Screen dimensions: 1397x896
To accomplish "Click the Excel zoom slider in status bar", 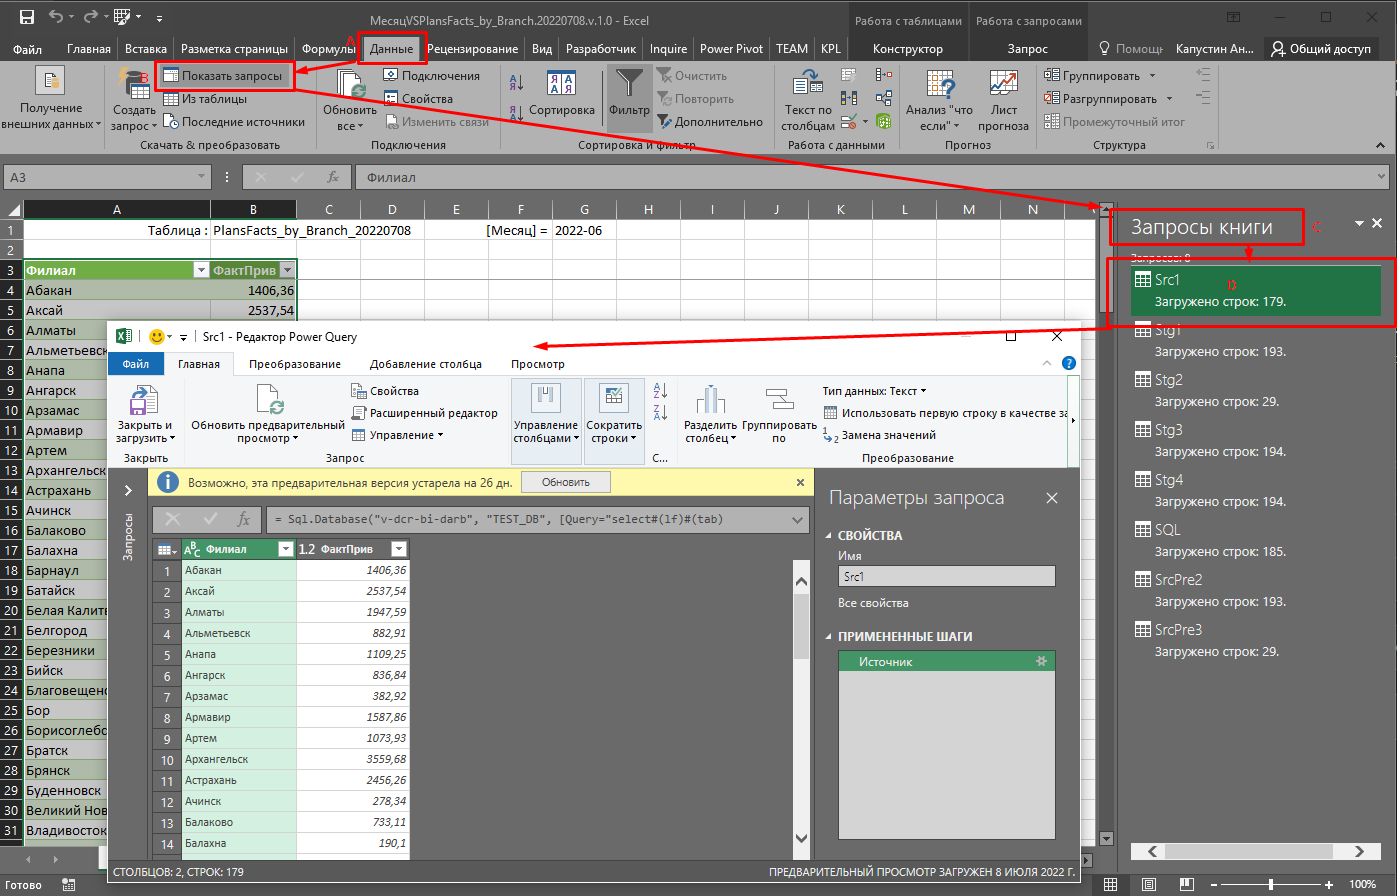I will point(1270,885).
